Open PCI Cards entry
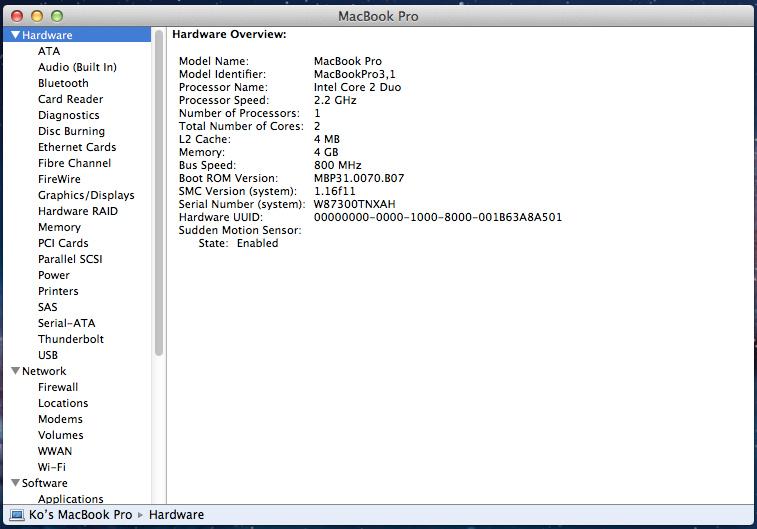 point(63,243)
